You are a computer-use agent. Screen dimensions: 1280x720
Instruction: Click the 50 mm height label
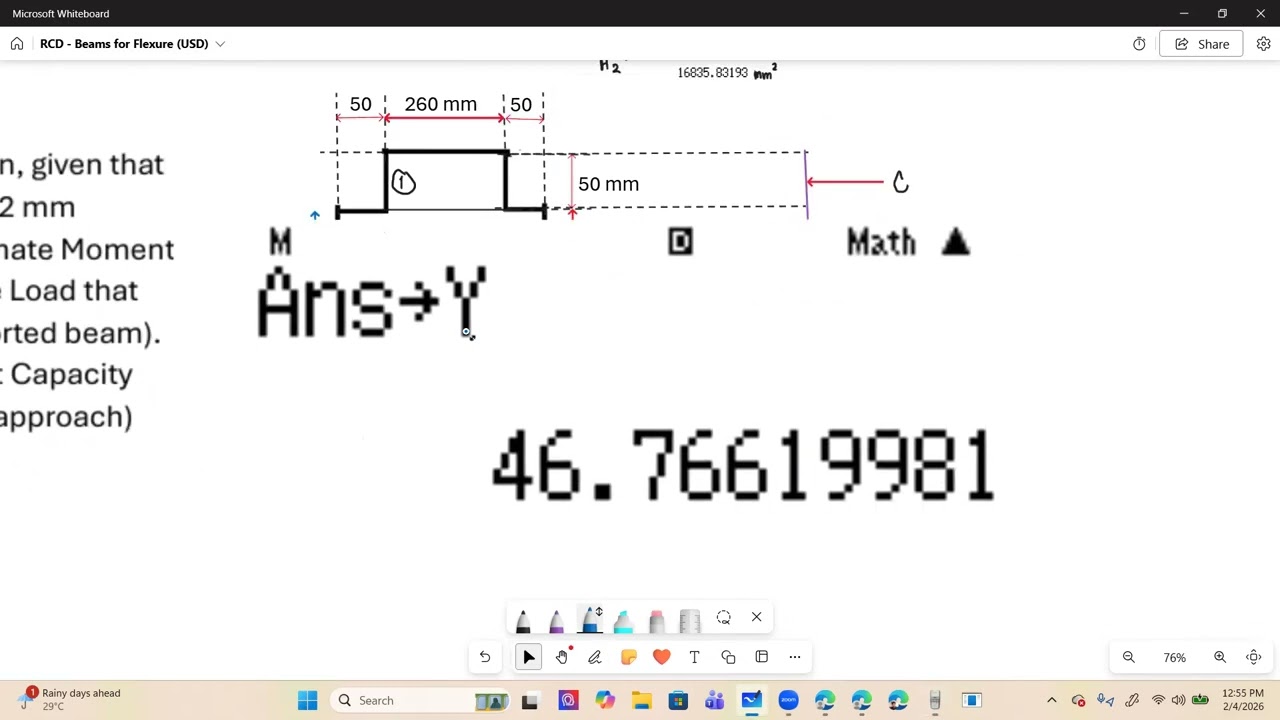pyautogui.click(x=608, y=184)
